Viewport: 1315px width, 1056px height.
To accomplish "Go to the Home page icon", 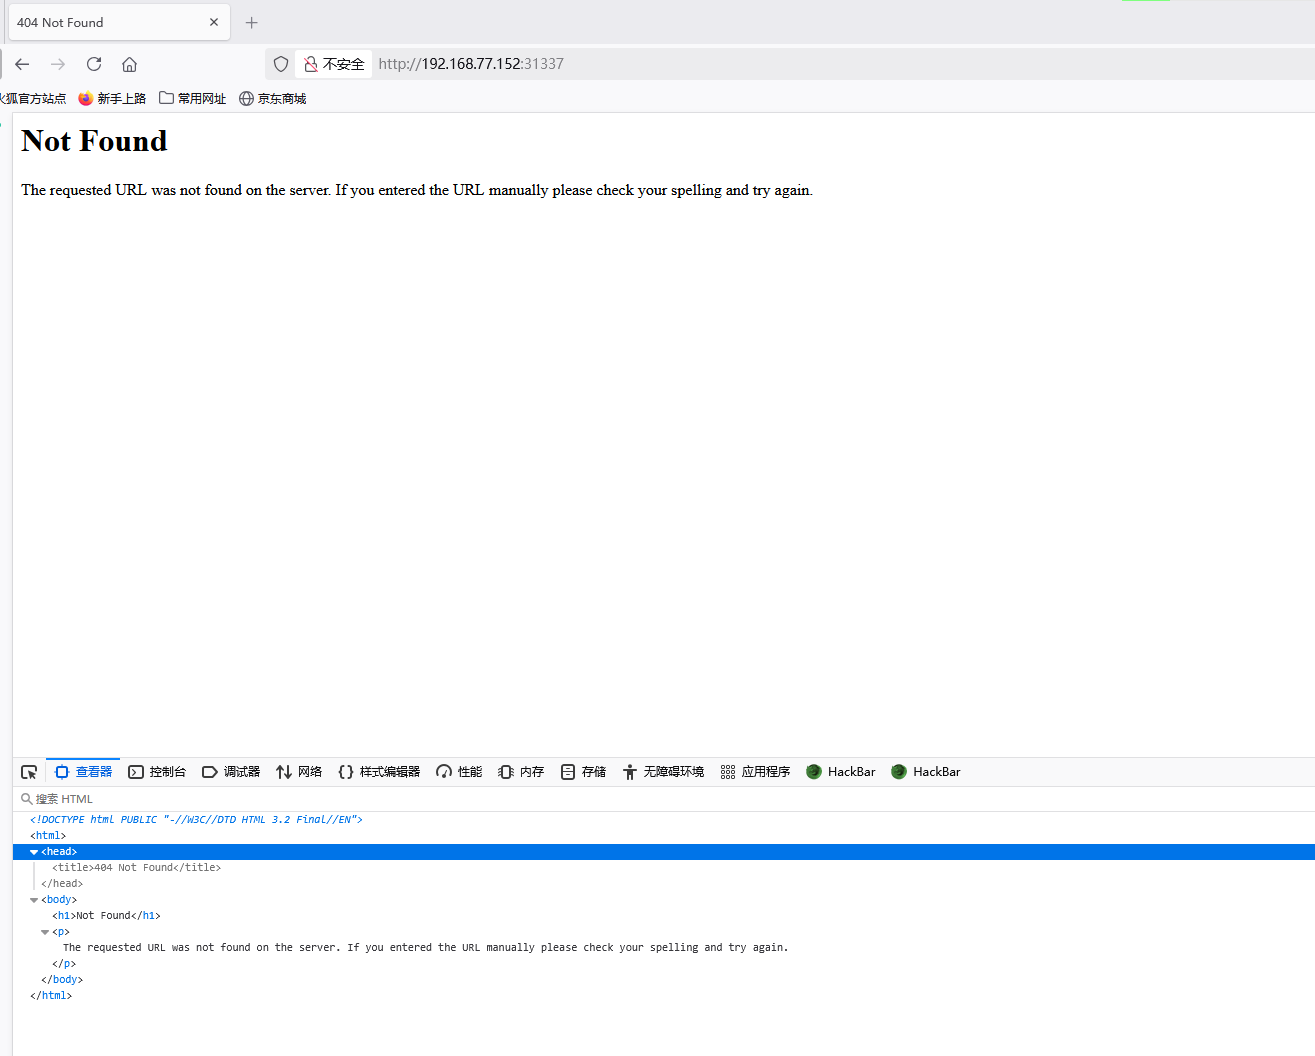I will point(129,64).
